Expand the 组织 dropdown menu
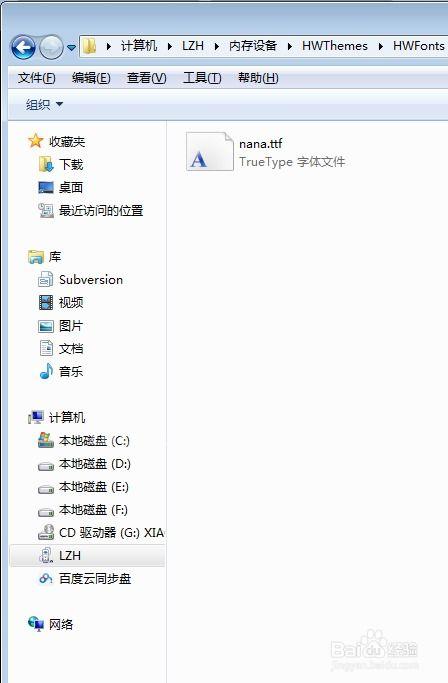 (44, 105)
